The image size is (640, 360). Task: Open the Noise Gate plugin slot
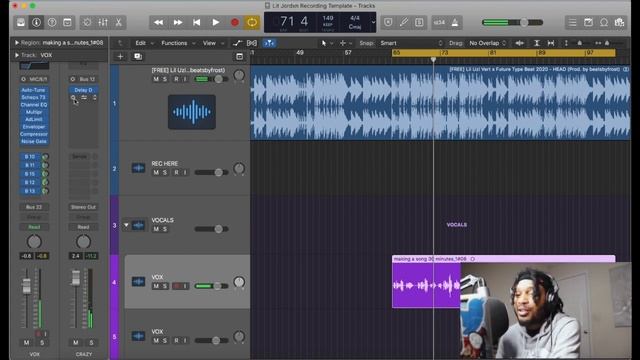coord(33,141)
